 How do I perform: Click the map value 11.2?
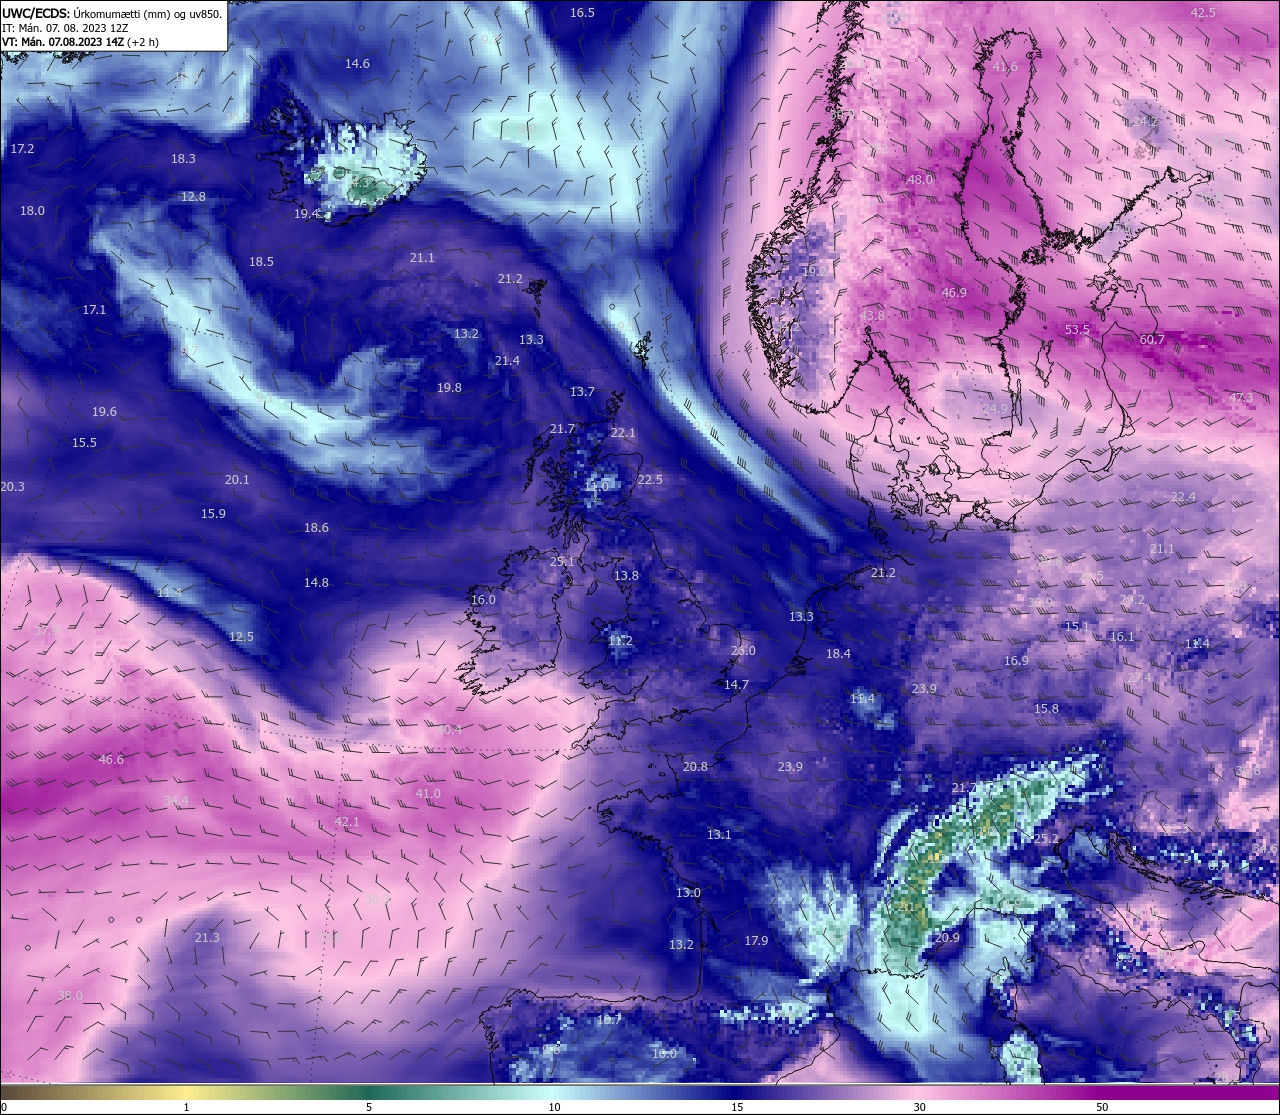620,641
